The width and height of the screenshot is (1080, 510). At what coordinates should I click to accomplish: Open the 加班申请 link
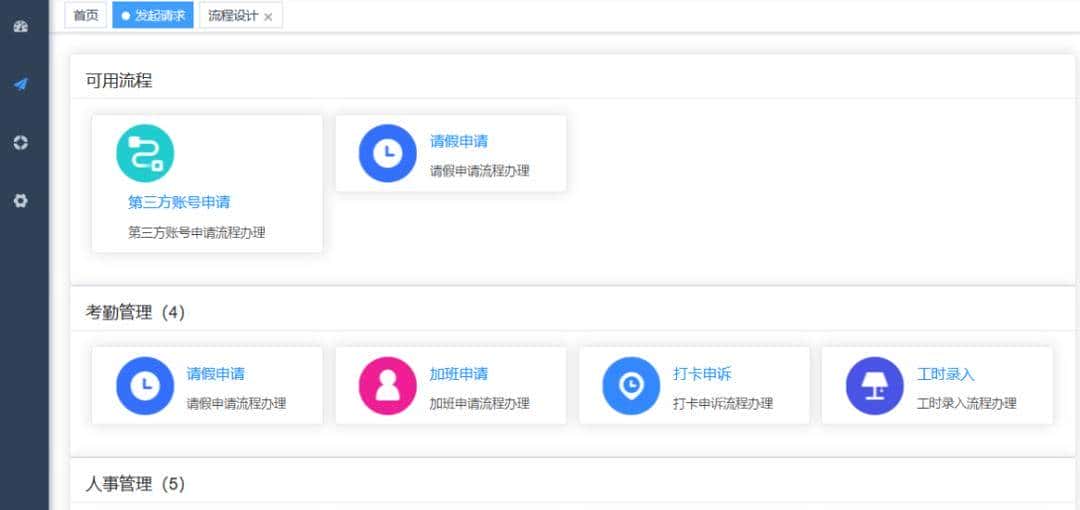click(x=459, y=374)
